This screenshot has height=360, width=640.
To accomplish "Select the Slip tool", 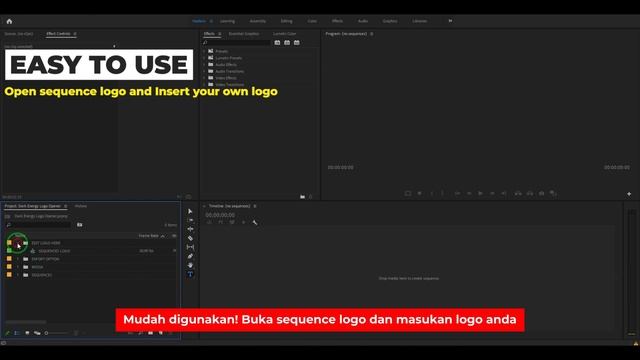I will [190, 247].
